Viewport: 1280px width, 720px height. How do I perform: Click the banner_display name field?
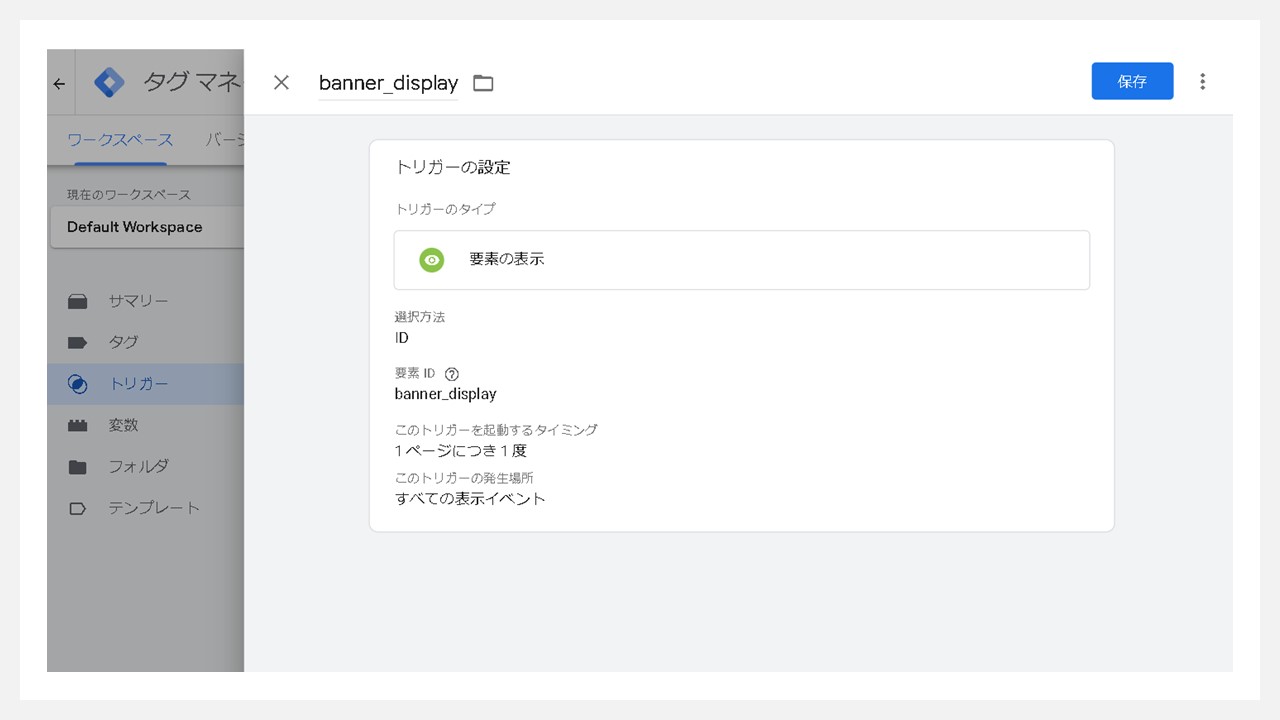click(x=387, y=83)
